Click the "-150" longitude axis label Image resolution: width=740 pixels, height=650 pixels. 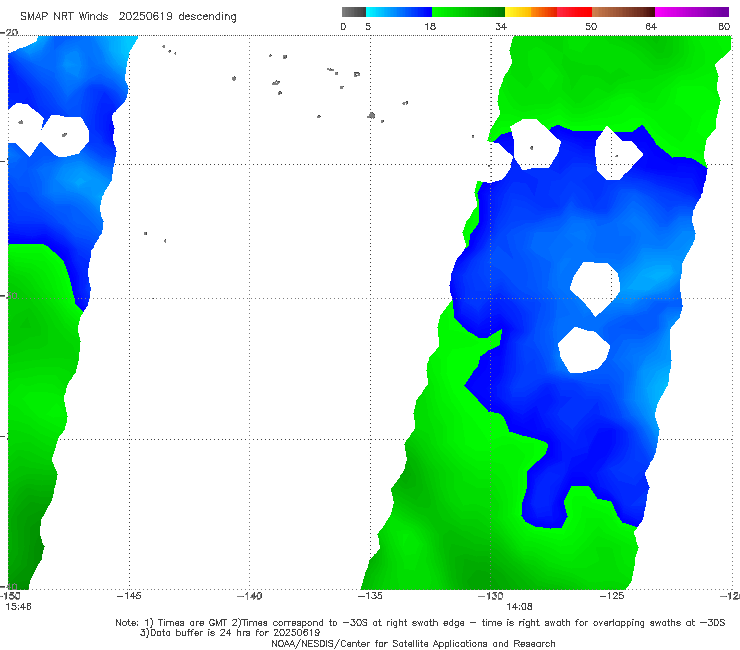[10, 596]
